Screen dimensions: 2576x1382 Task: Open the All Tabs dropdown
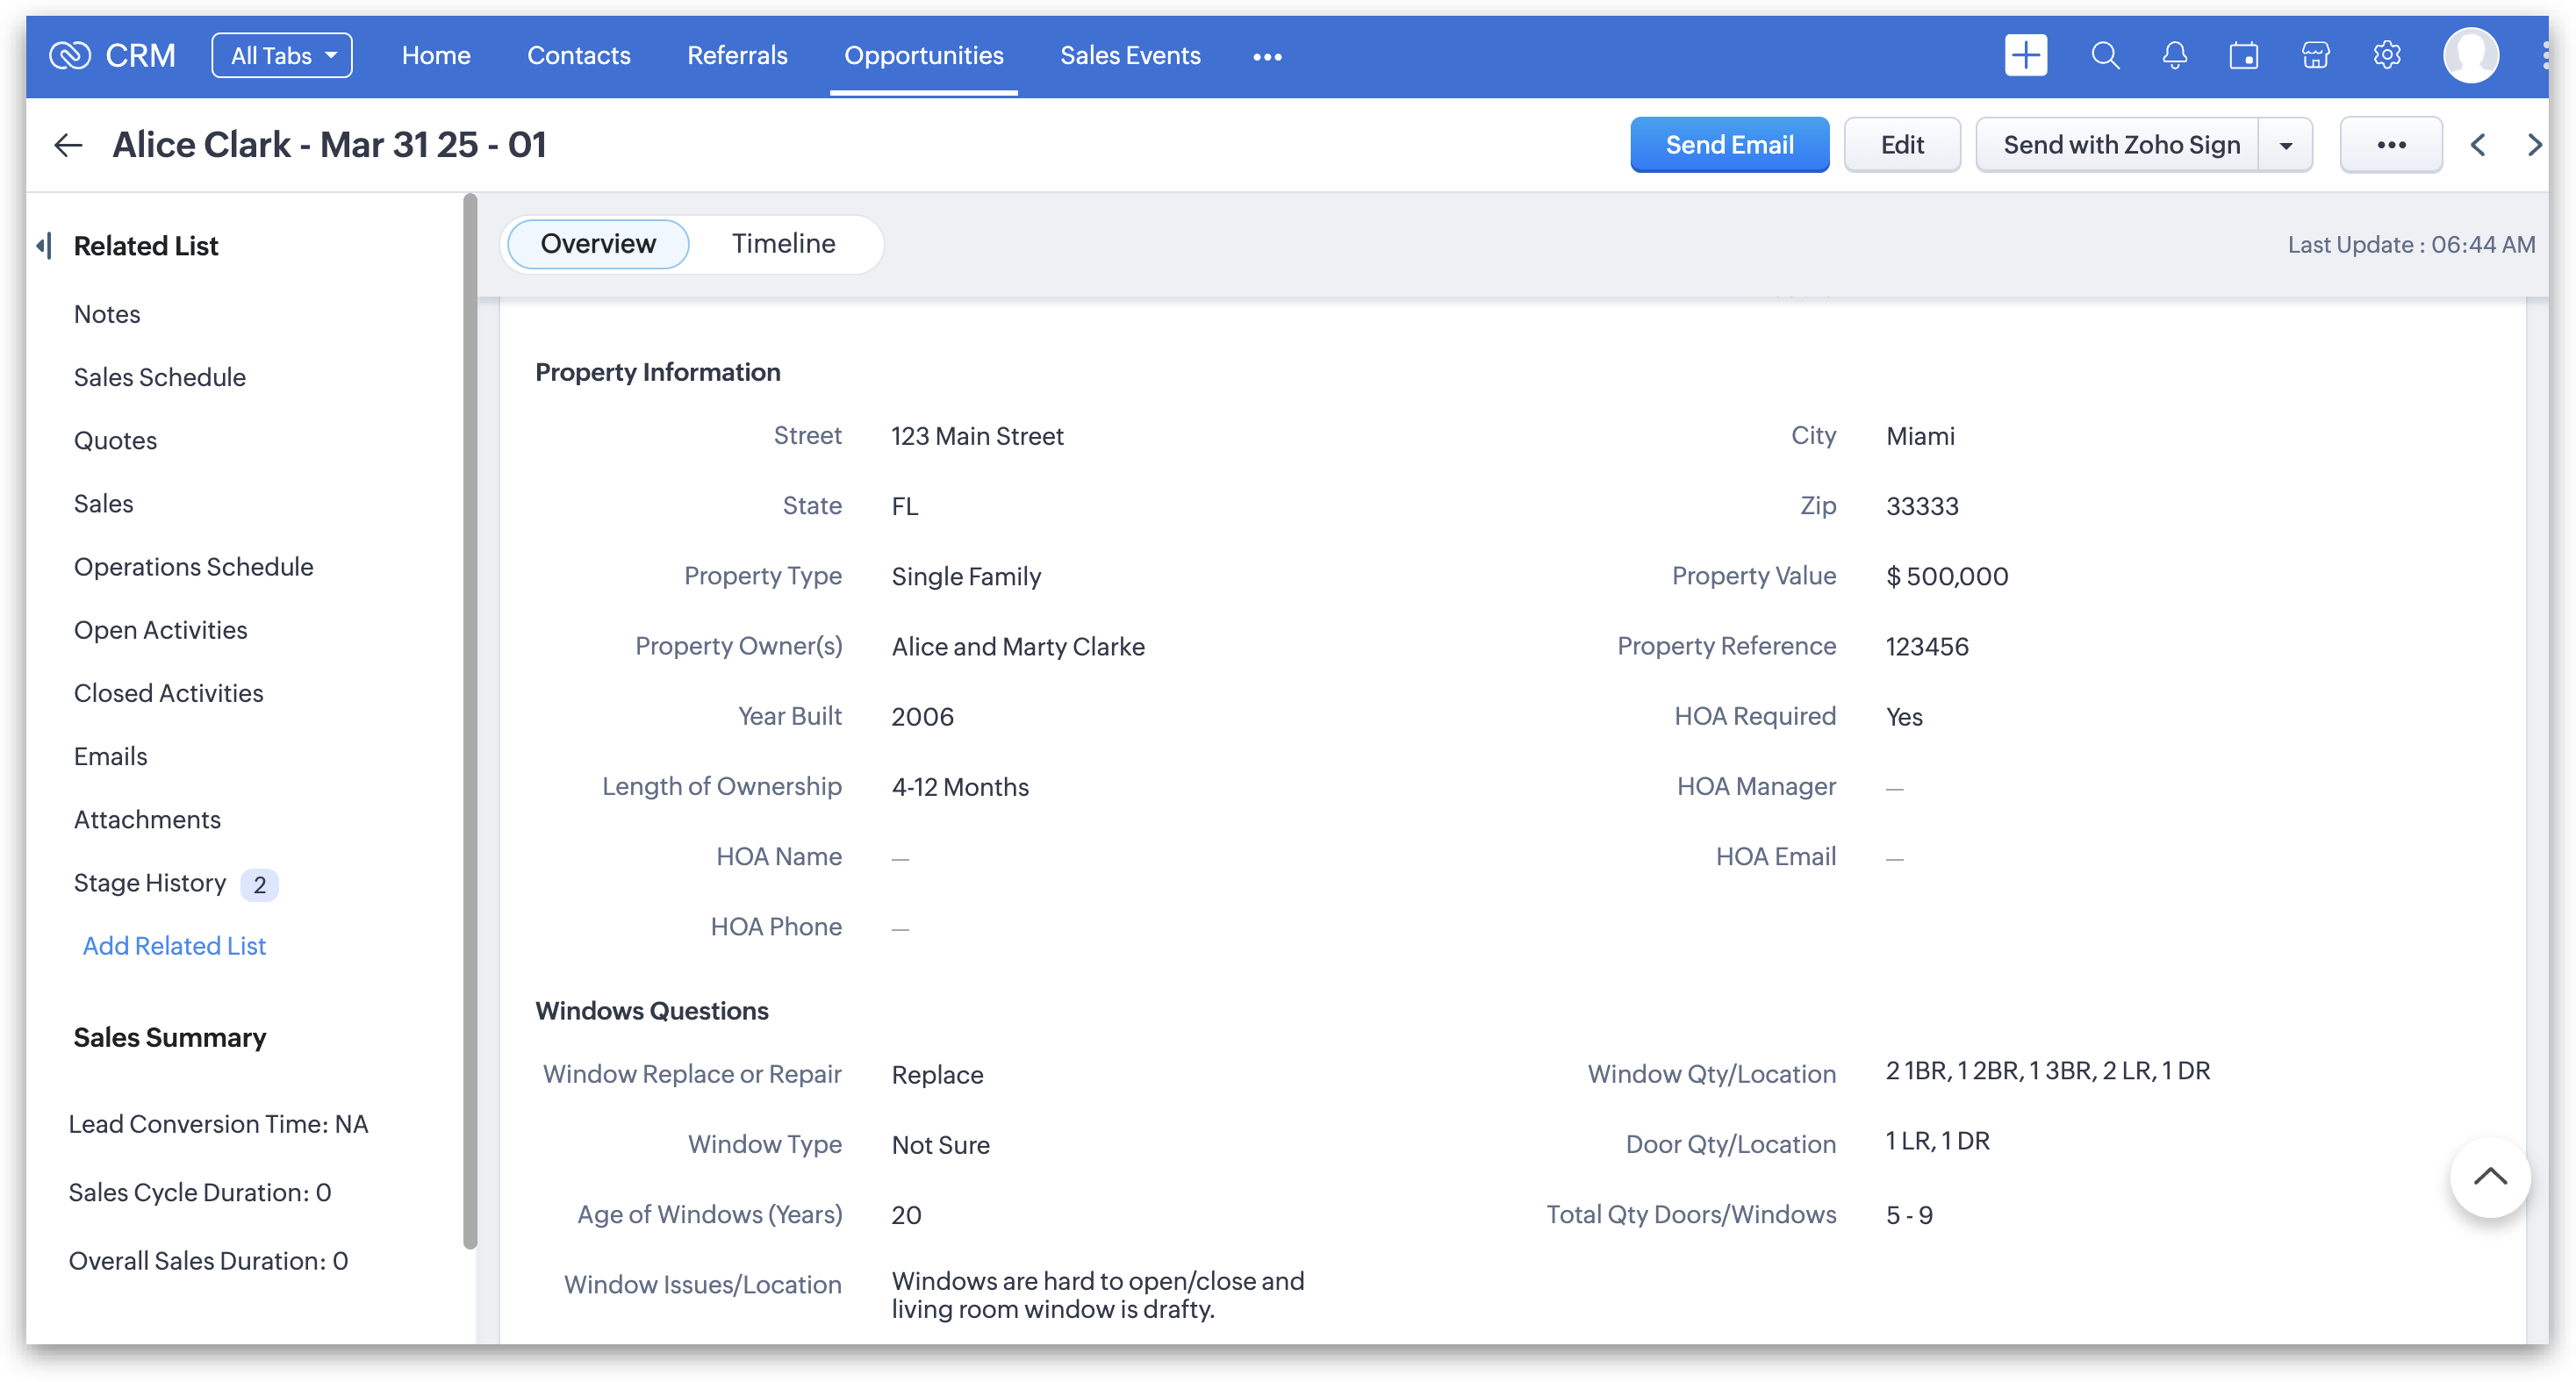coord(282,55)
